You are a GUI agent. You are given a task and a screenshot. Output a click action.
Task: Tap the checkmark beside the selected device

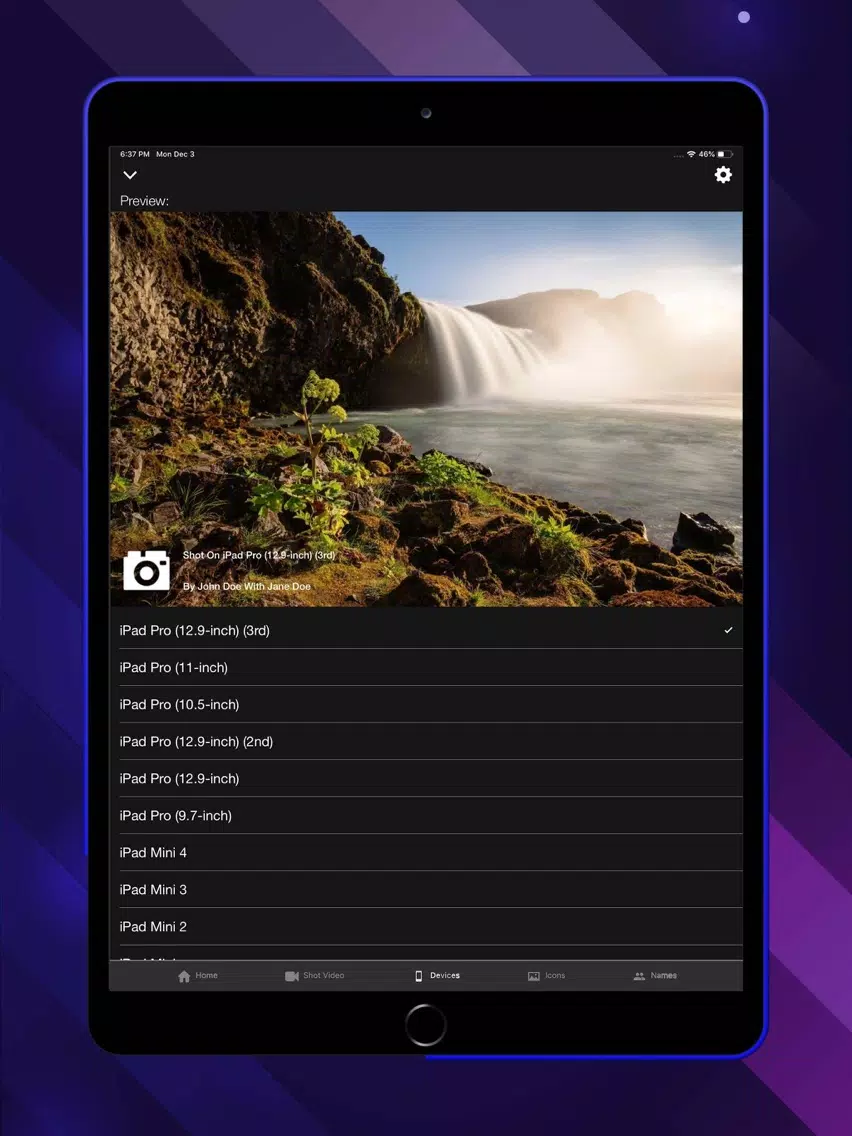coord(728,630)
